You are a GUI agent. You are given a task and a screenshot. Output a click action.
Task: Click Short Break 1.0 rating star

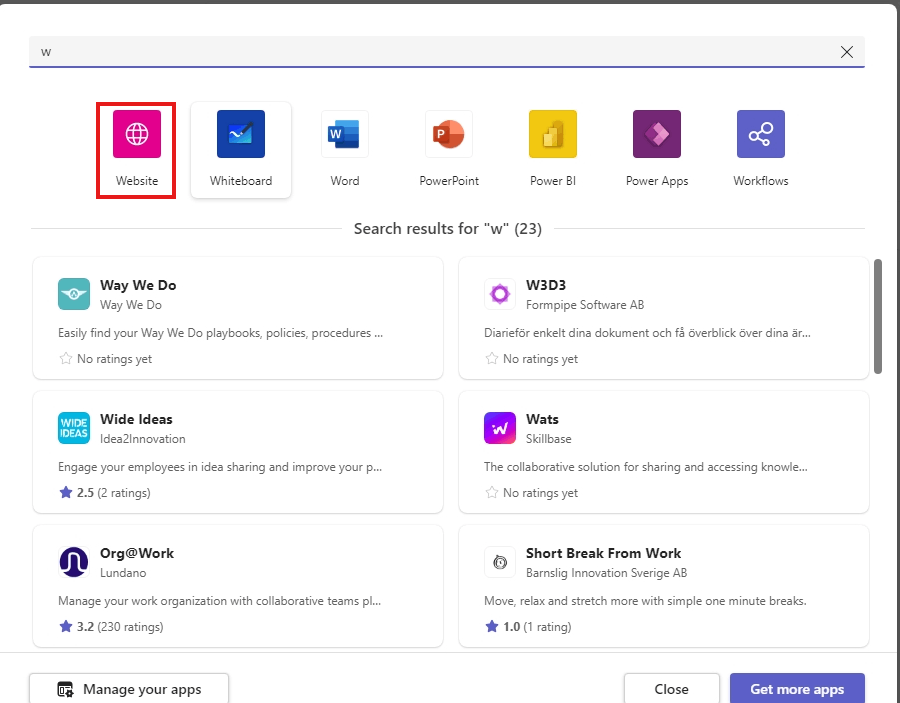point(492,627)
